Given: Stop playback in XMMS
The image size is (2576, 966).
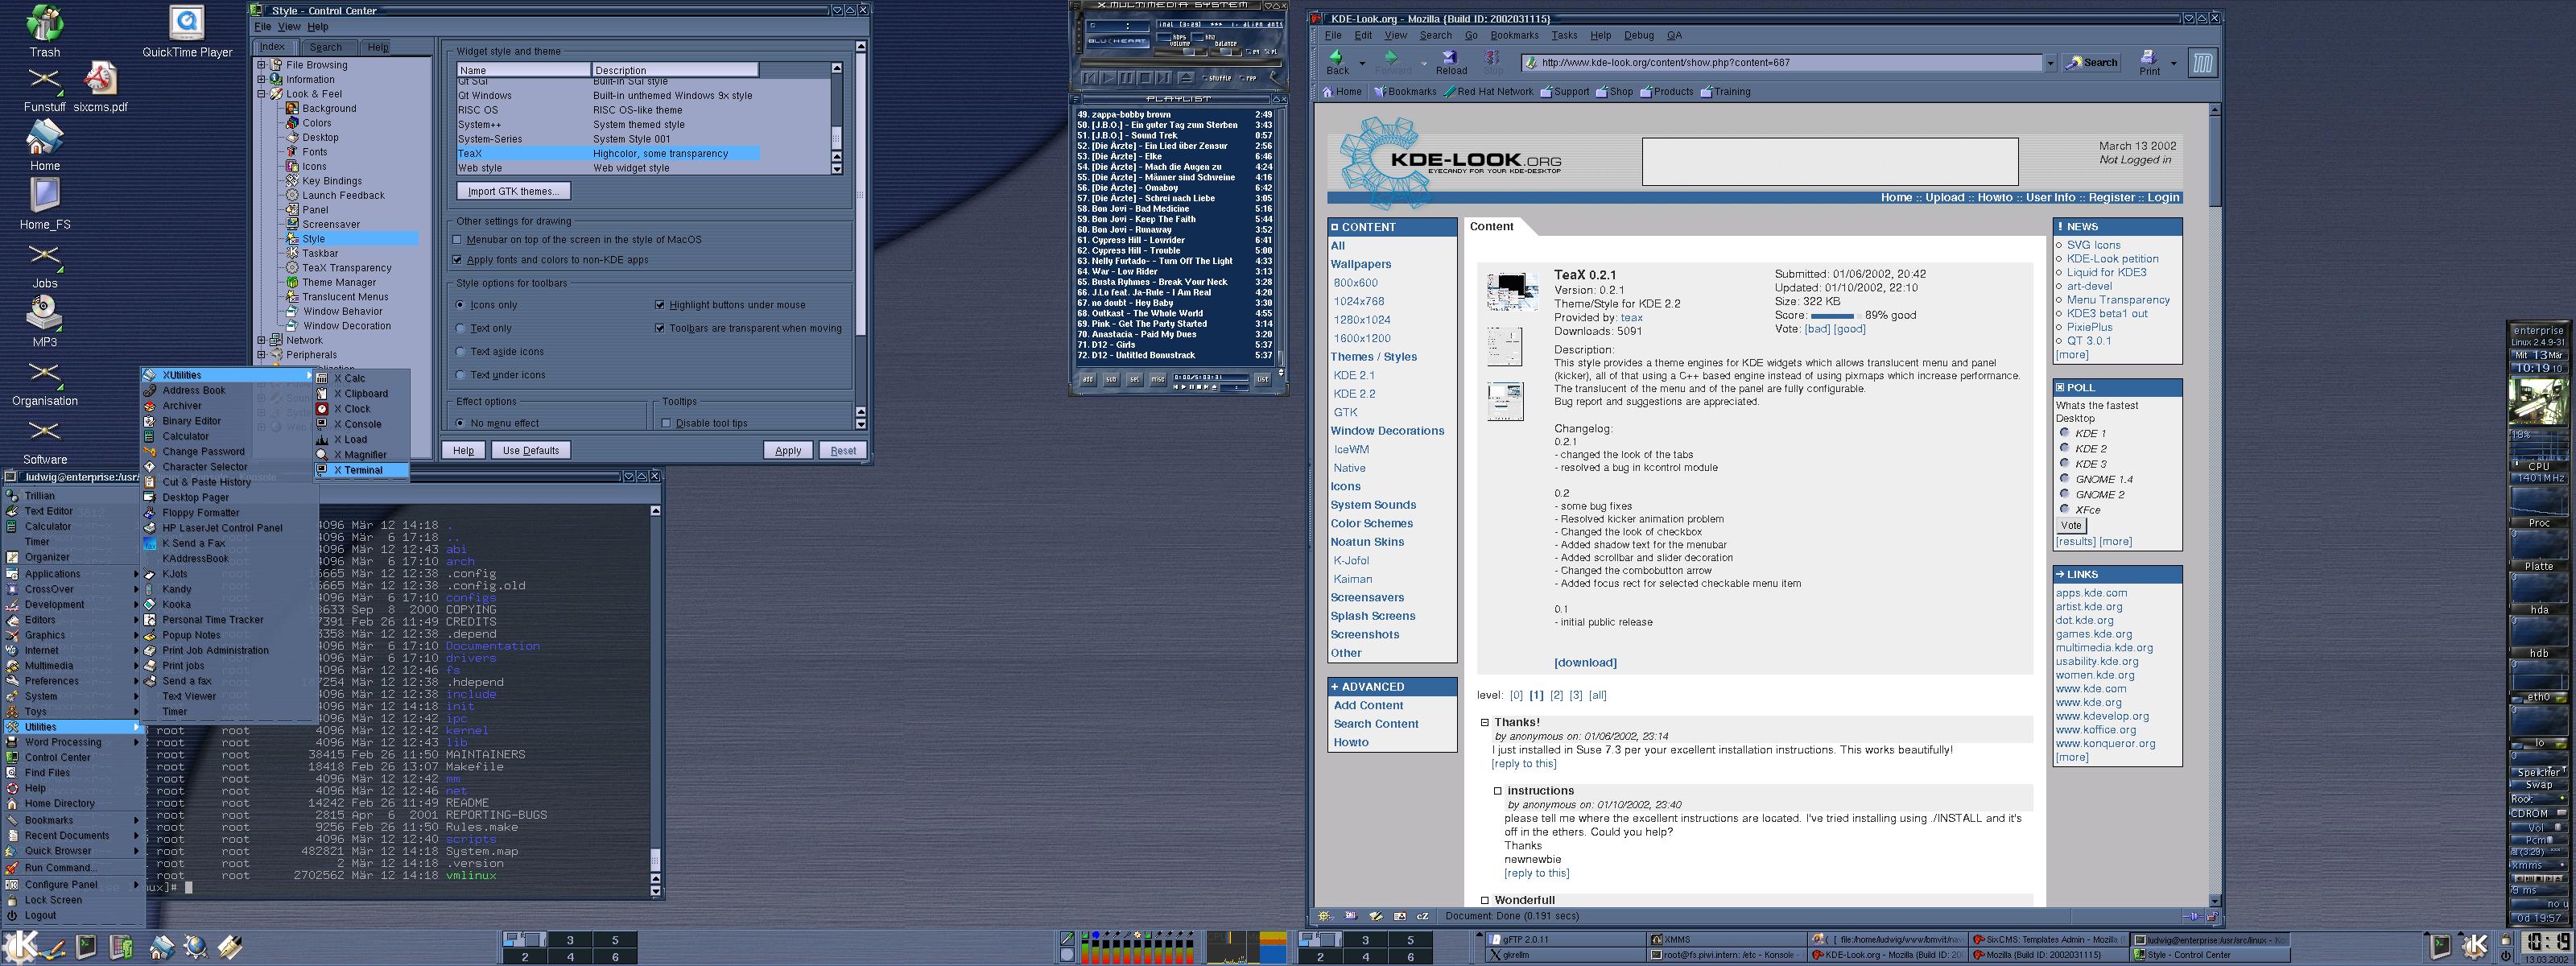Looking at the screenshot, I should [x=1145, y=78].
